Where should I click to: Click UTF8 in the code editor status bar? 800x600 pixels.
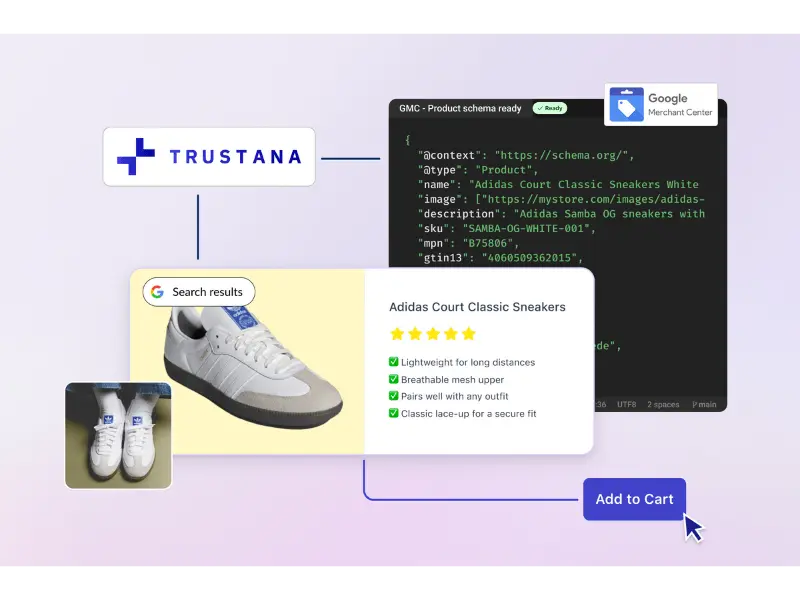tap(627, 405)
